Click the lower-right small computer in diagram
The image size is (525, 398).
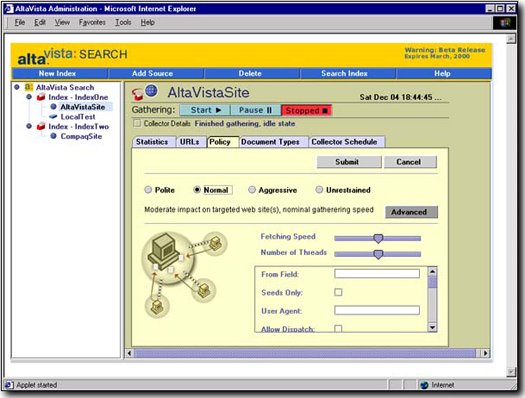click(203, 290)
